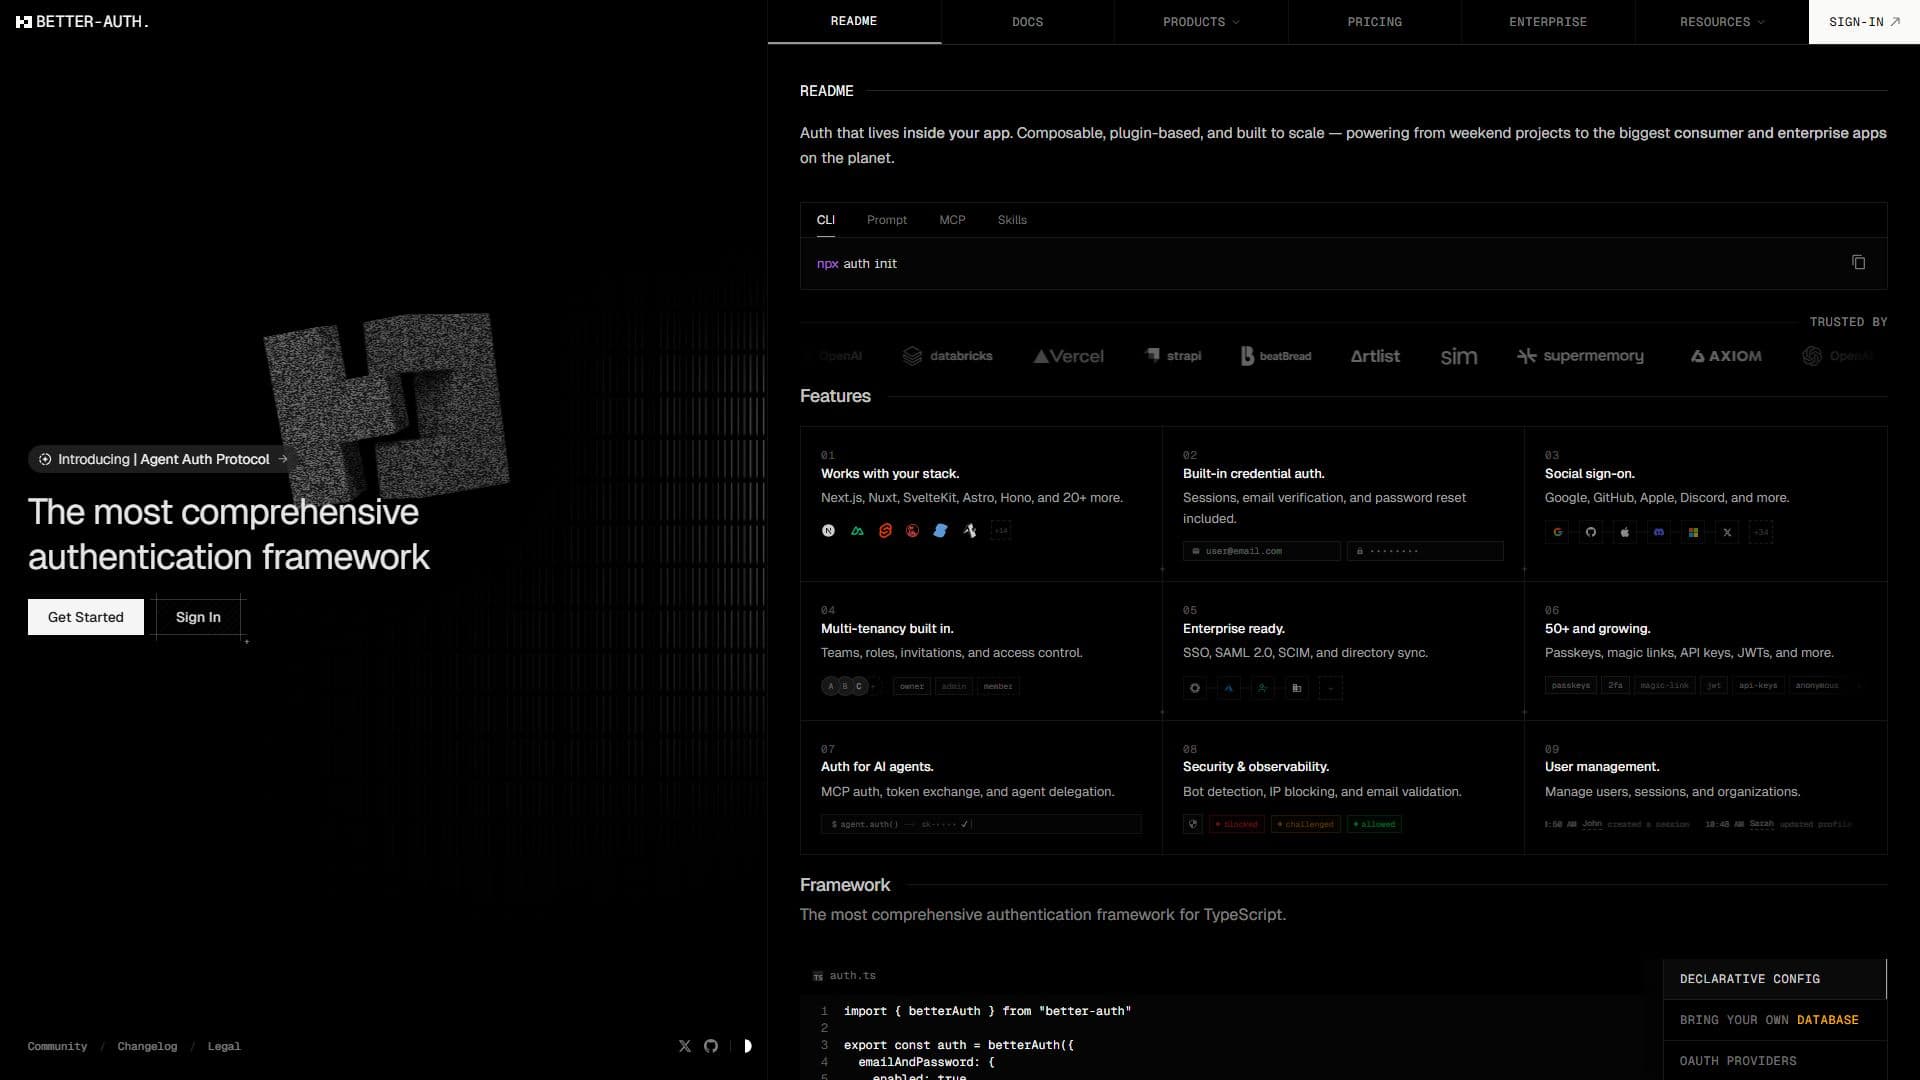This screenshot has width=1920, height=1080.
Task: Click the Works with your stack heading
Action: point(890,474)
